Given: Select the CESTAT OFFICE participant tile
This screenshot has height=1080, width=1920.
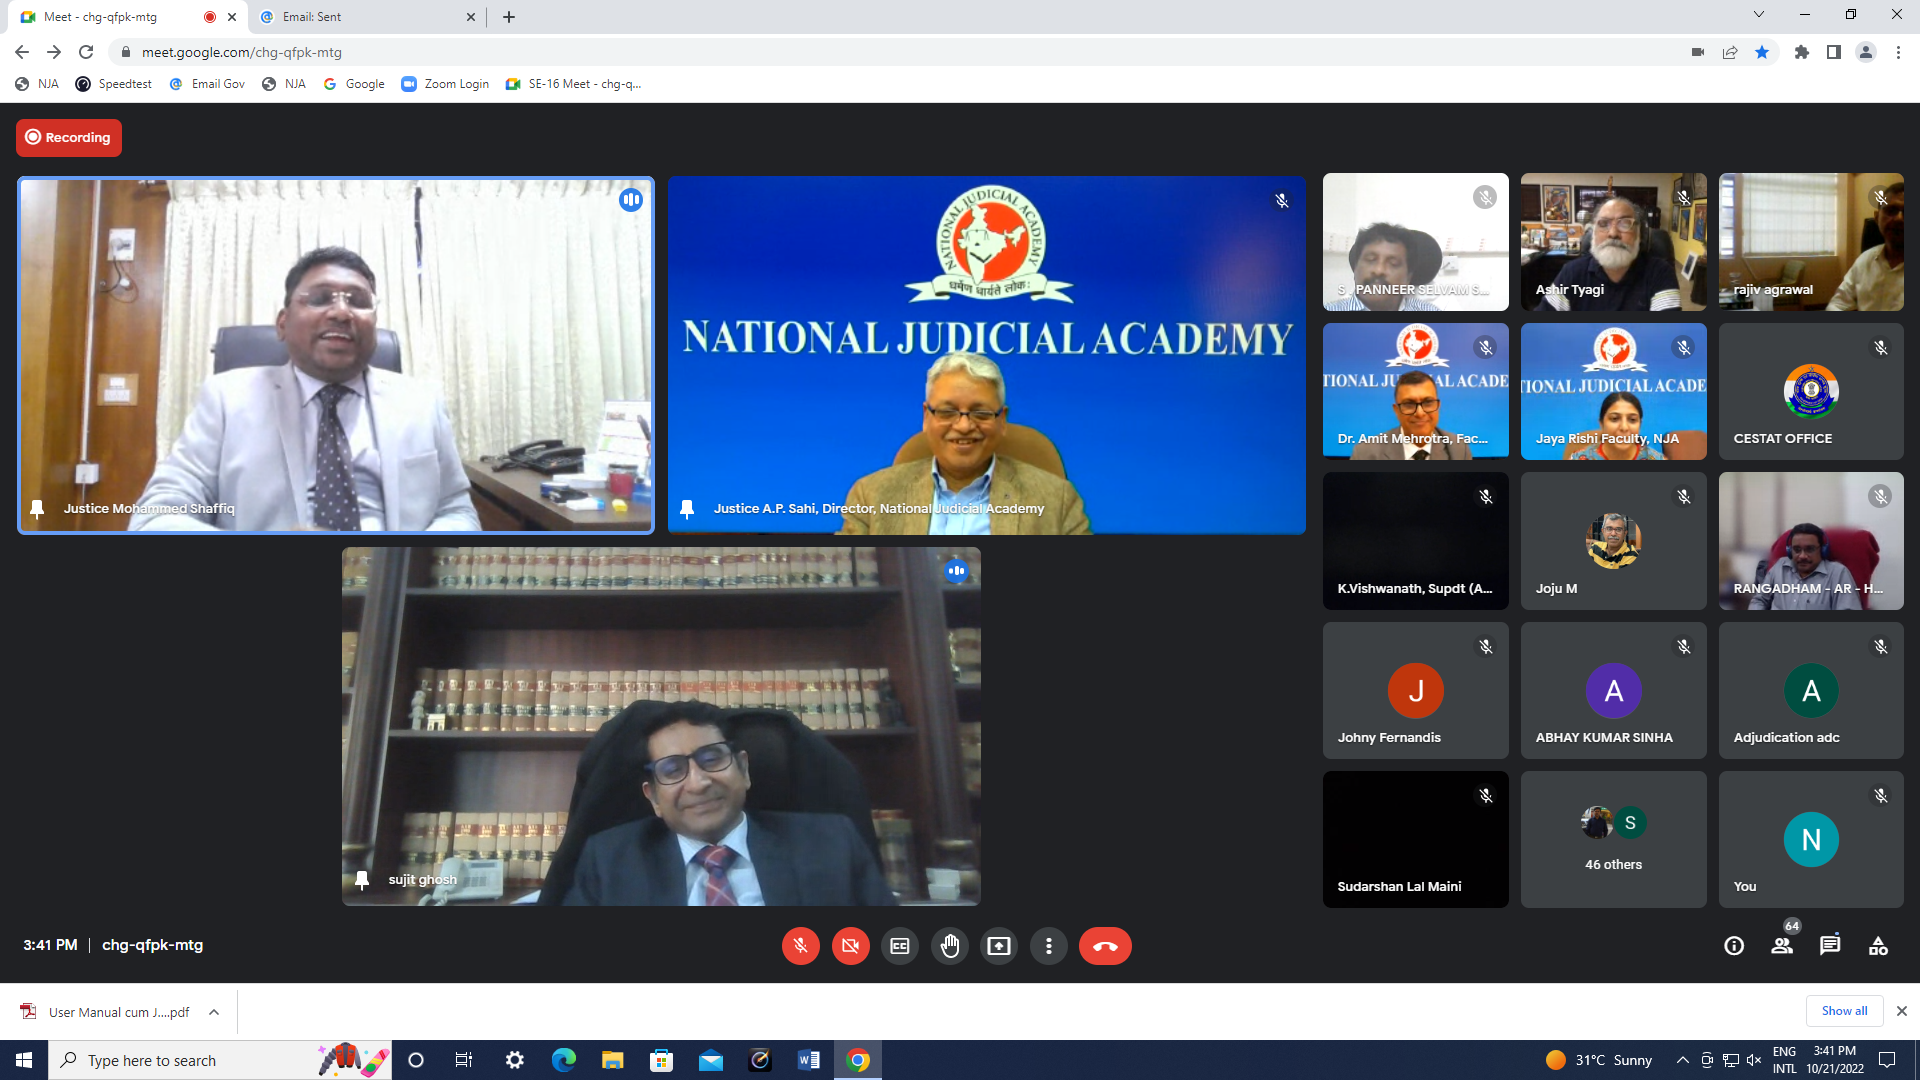Looking at the screenshot, I should [1811, 392].
